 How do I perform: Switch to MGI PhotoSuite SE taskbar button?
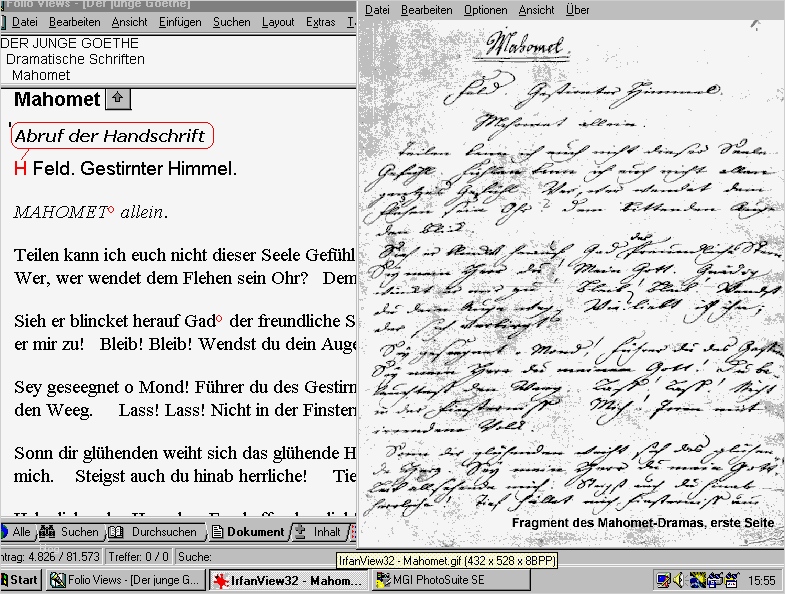click(x=452, y=580)
